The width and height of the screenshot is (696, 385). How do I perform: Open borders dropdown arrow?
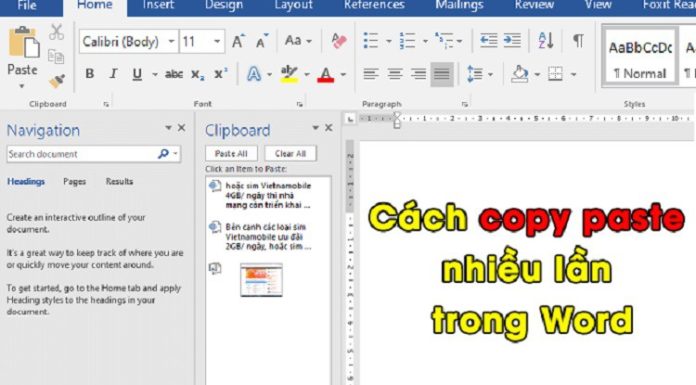coord(573,75)
